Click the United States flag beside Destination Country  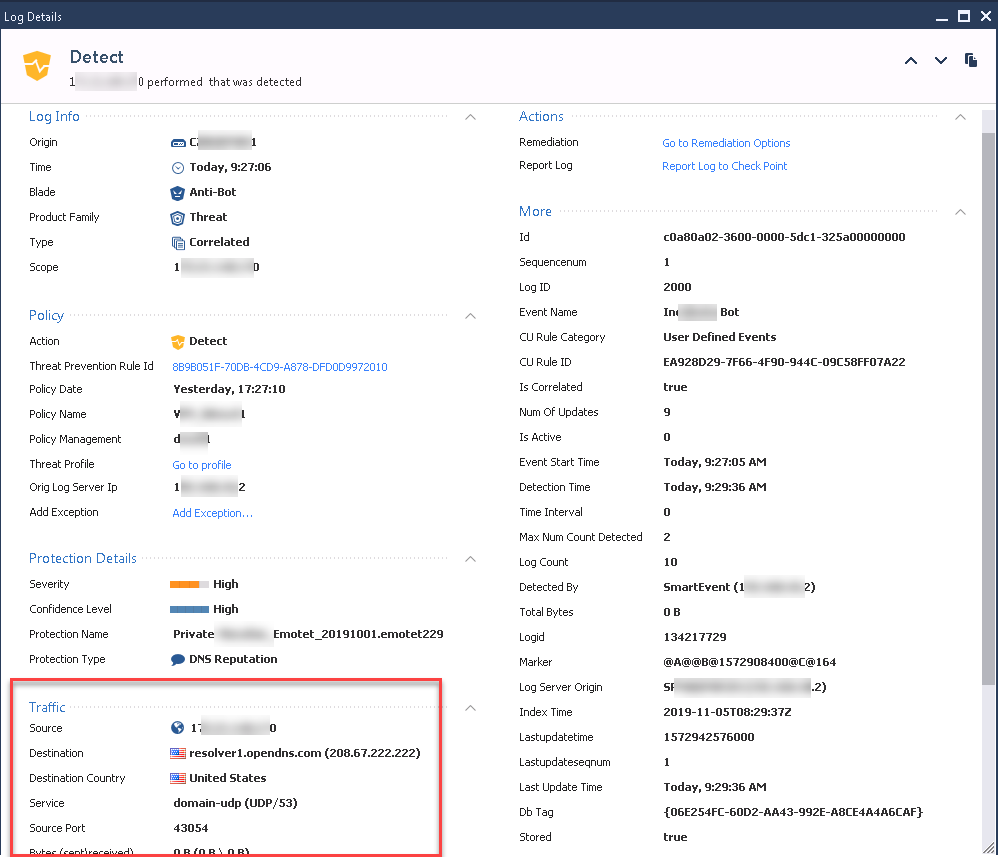pos(178,778)
